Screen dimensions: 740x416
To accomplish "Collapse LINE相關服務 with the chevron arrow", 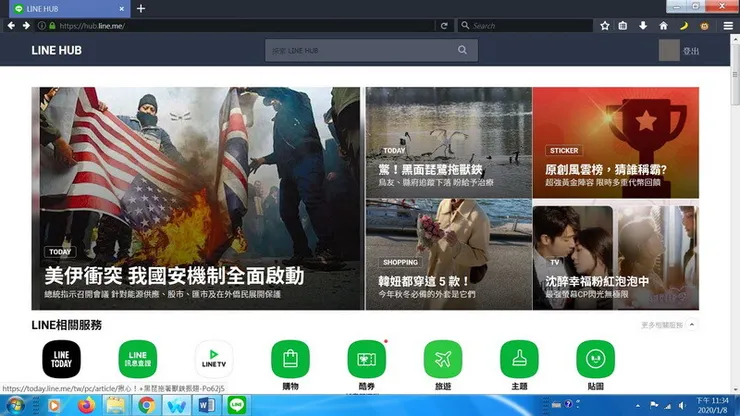I will click(x=692, y=324).
